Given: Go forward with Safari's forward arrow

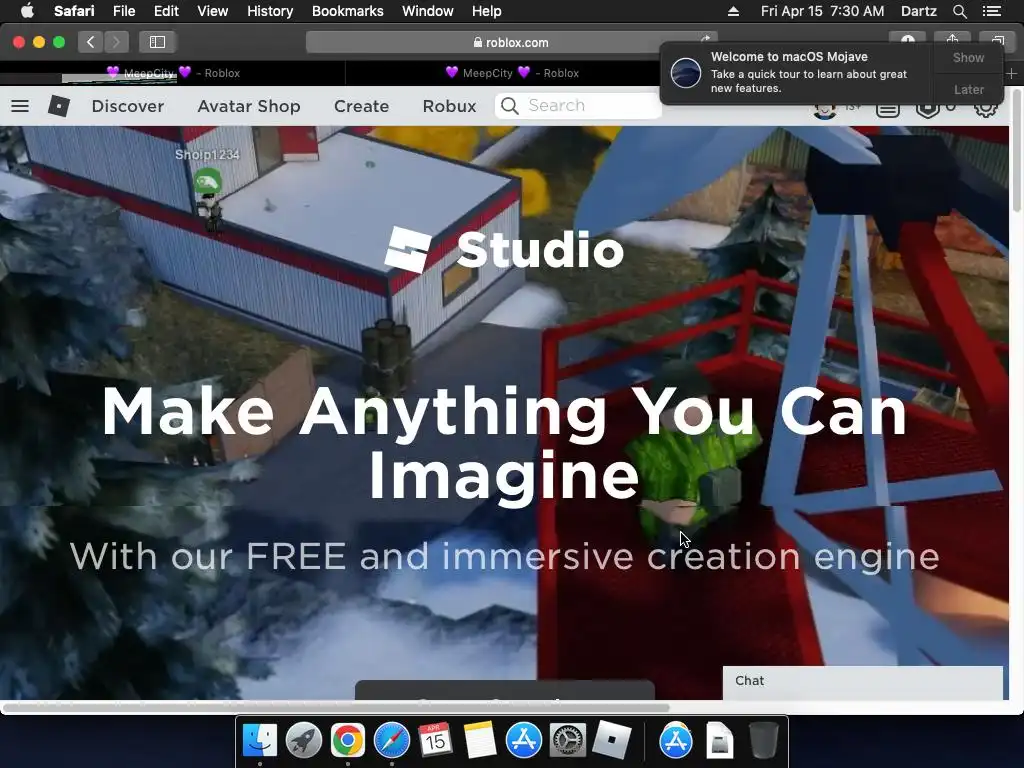Looking at the screenshot, I should pyautogui.click(x=116, y=42).
